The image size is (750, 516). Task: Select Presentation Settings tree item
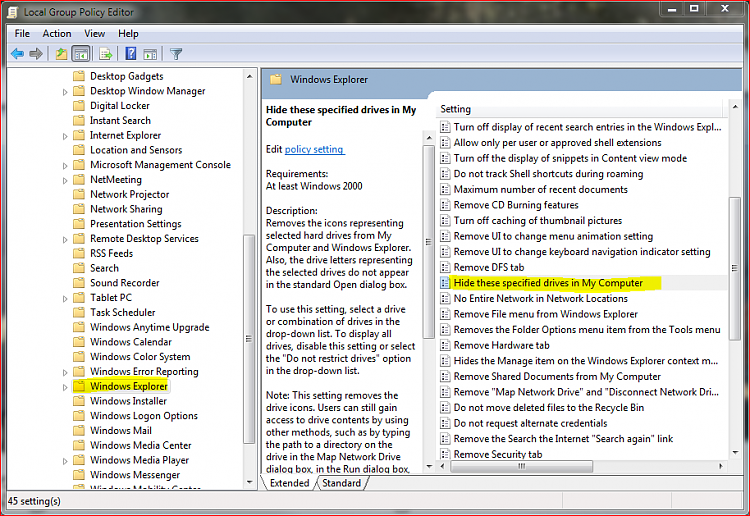(135, 224)
